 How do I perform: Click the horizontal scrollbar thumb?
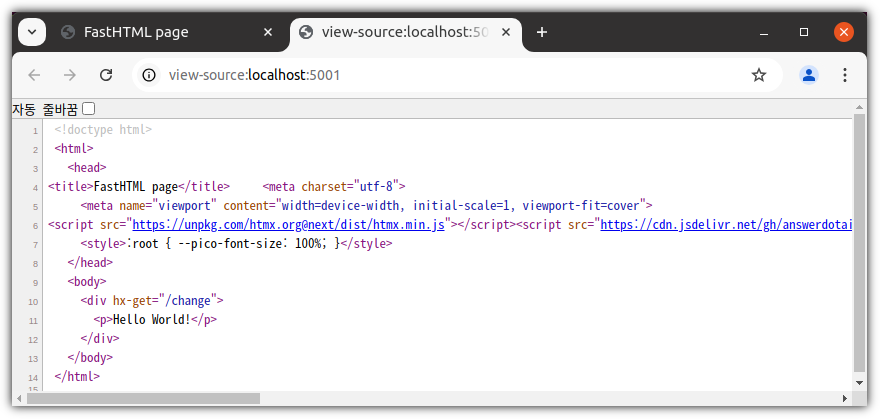coord(143,398)
